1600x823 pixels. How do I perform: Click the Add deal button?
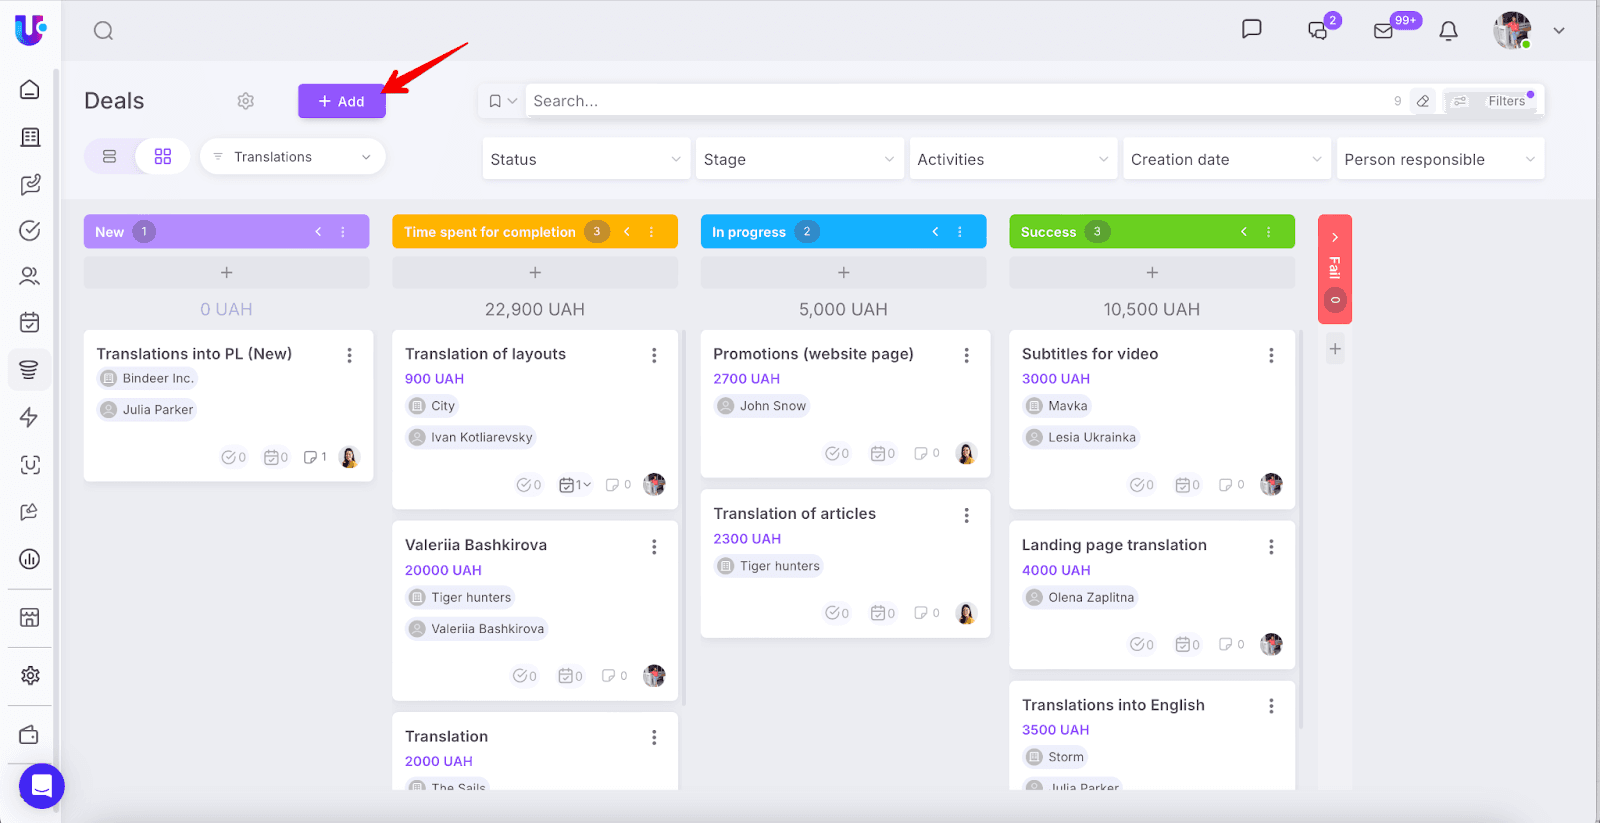[x=341, y=101]
